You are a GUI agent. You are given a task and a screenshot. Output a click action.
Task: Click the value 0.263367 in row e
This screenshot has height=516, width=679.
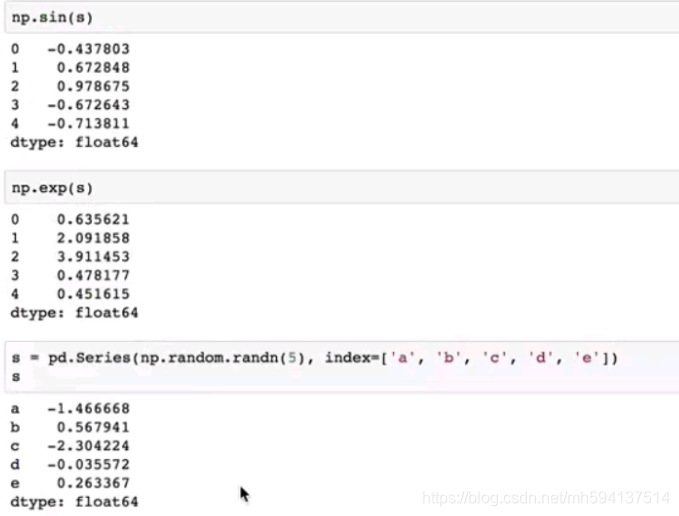pyautogui.click(x=93, y=483)
